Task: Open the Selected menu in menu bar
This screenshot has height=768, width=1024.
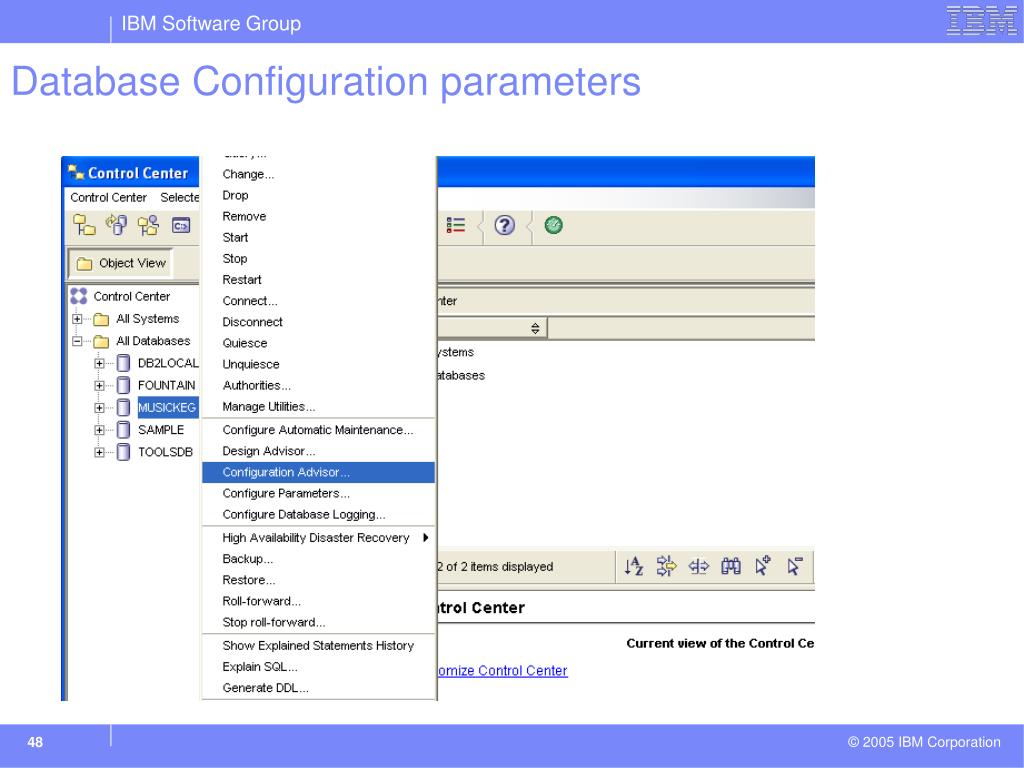Action: point(180,197)
